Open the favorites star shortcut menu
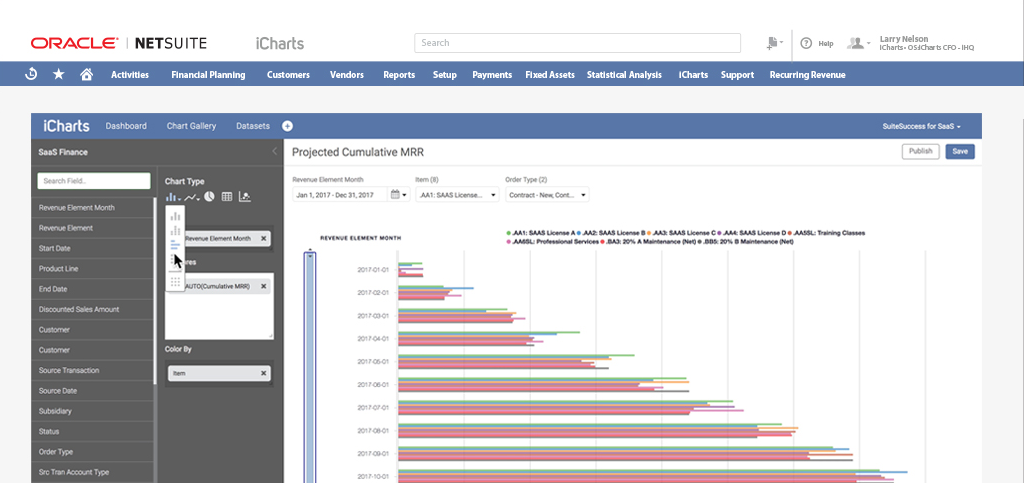The height and width of the screenshot is (483, 1024). 59,75
